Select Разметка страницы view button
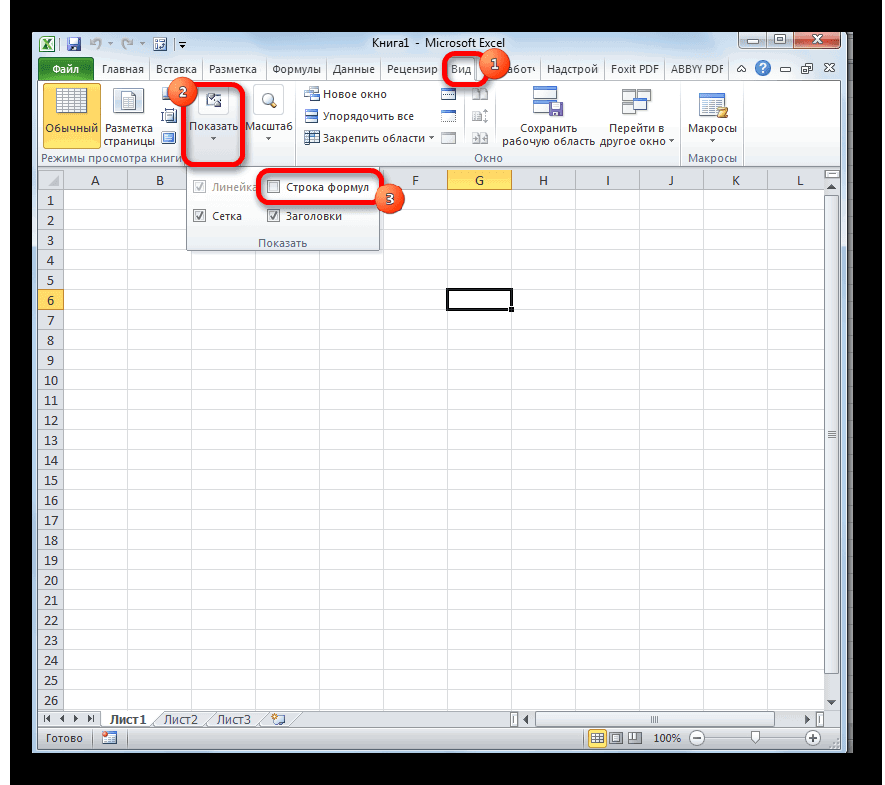Image resolution: width=885 pixels, height=785 pixels. 129,116
